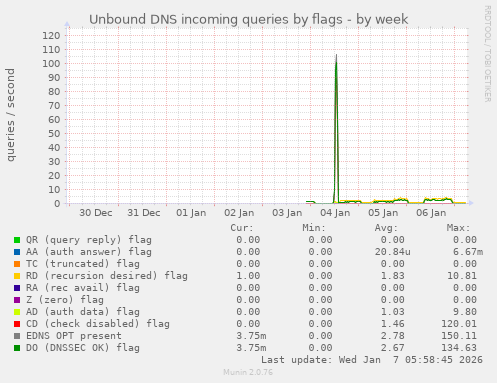The width and height of the screenshot is (497, 383).
Task: Click the '50' y-axis tick label
Action: 54,134
